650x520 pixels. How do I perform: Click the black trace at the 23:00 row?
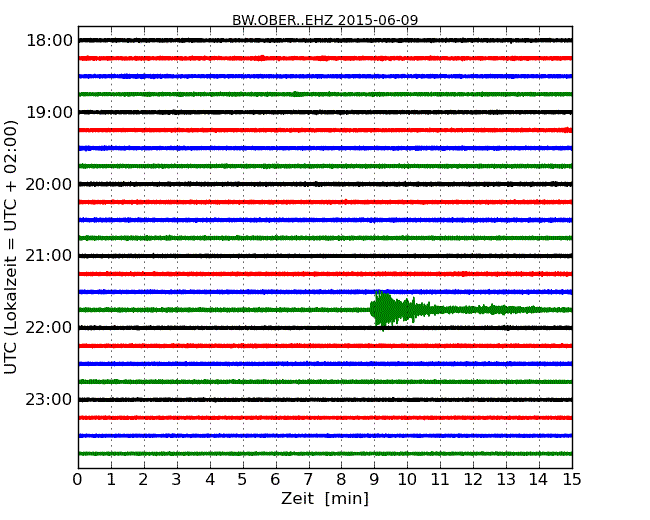pyautogui.click(x=325, y=400)
